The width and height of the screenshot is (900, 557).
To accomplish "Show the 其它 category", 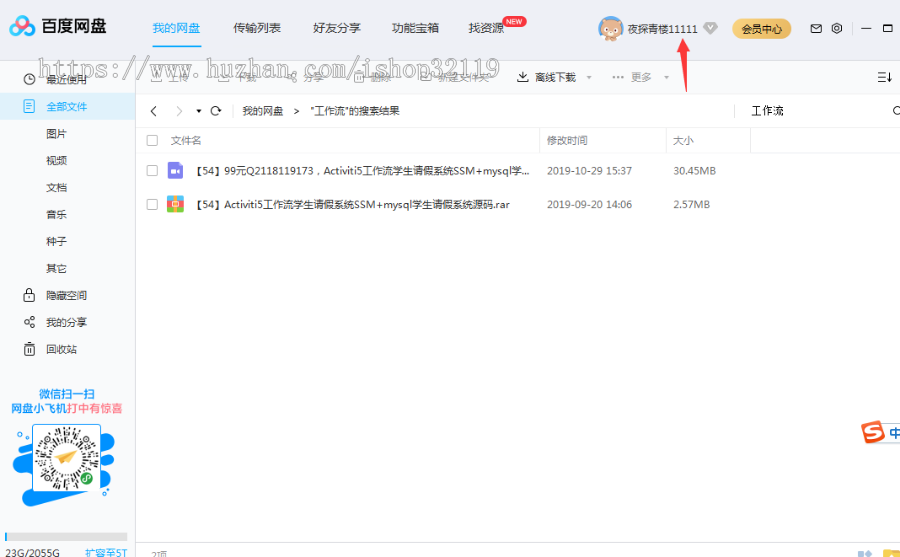I will click(56, 268).
